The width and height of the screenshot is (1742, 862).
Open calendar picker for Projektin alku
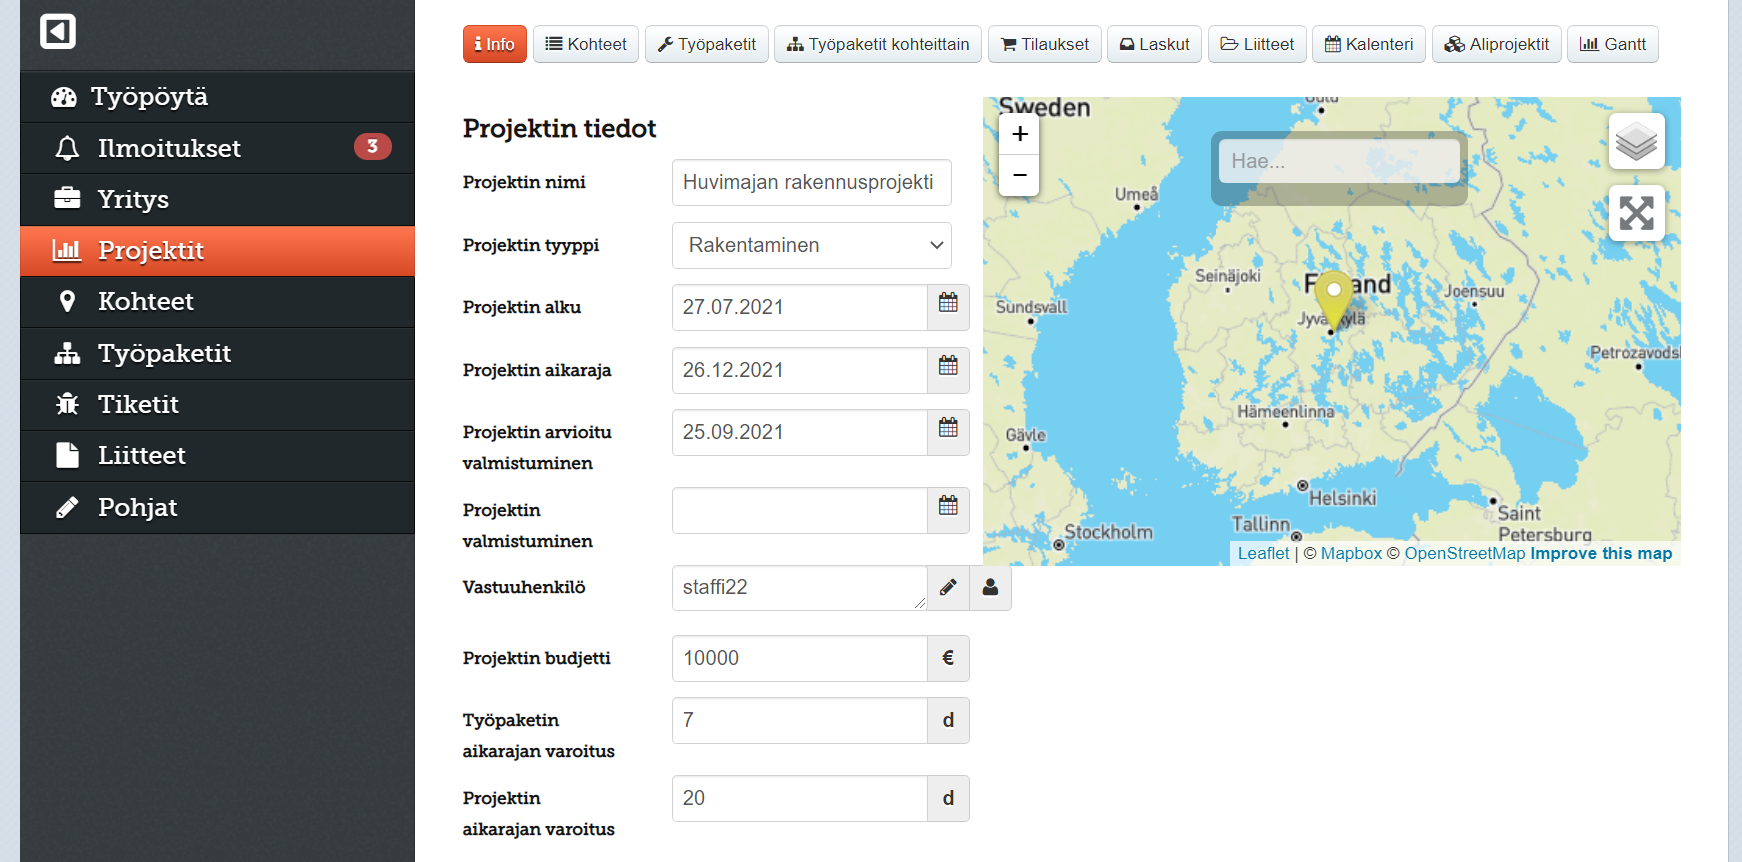coord(948,307)
